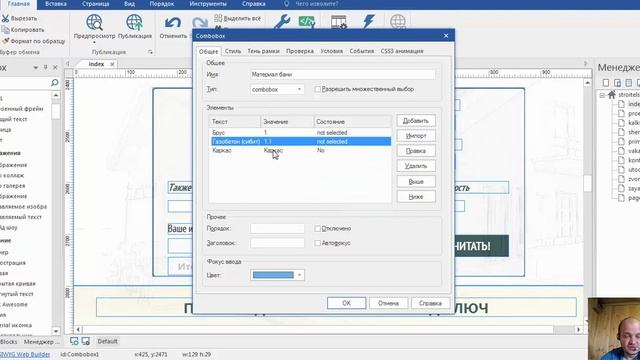Open the Preview (Предпросмотр) globe icon

click(94, 22)
